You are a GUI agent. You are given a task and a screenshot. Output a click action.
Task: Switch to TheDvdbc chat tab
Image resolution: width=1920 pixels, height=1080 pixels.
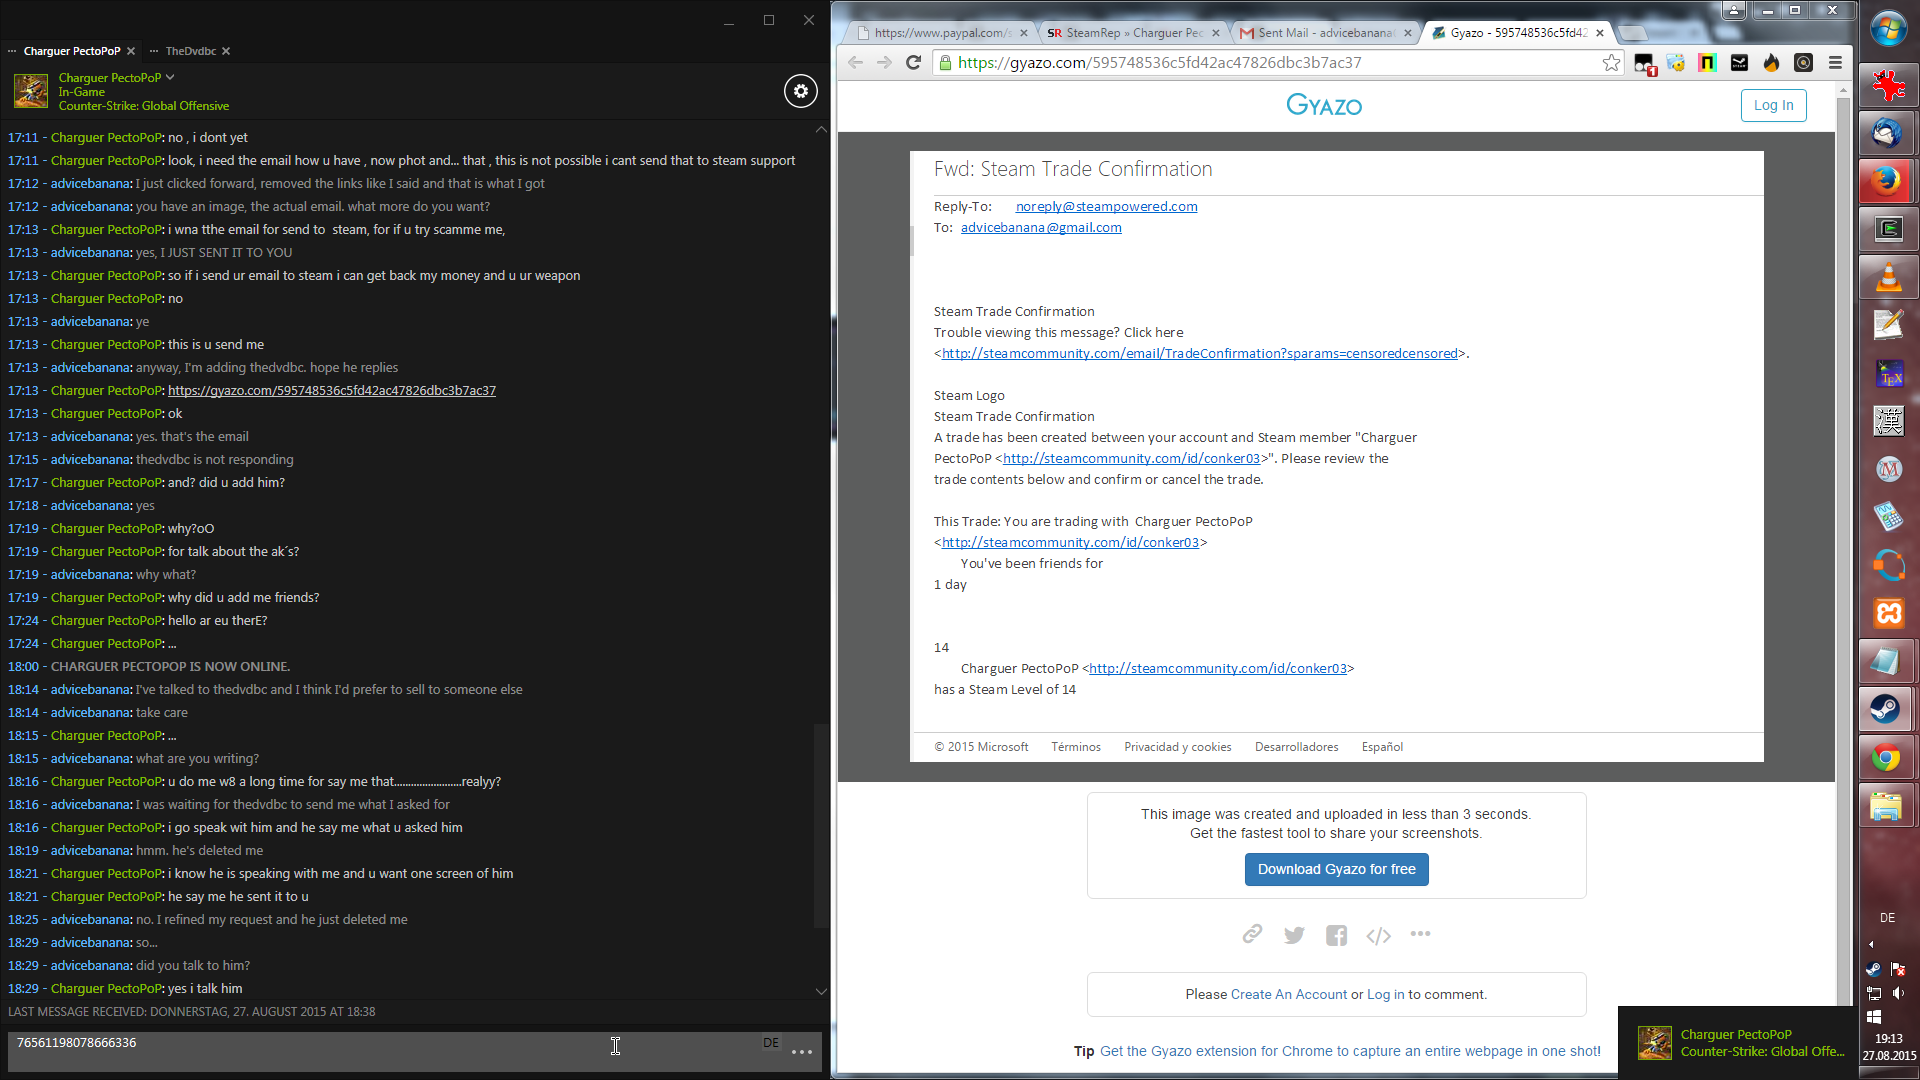(x=190, y=51)
